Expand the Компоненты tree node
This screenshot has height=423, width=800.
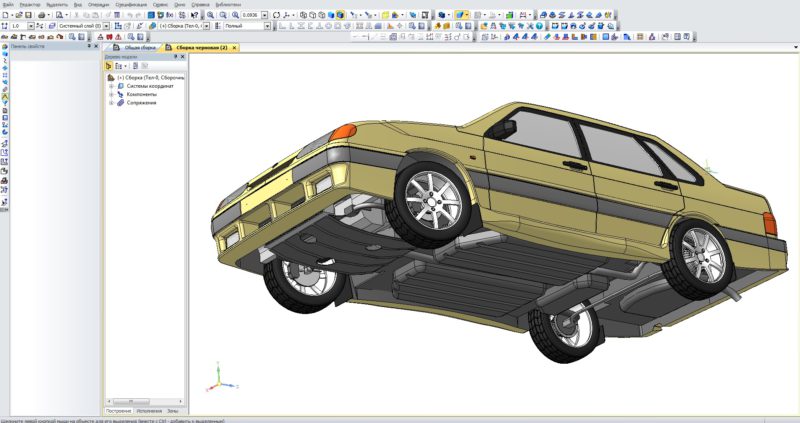tap(111, 94)
